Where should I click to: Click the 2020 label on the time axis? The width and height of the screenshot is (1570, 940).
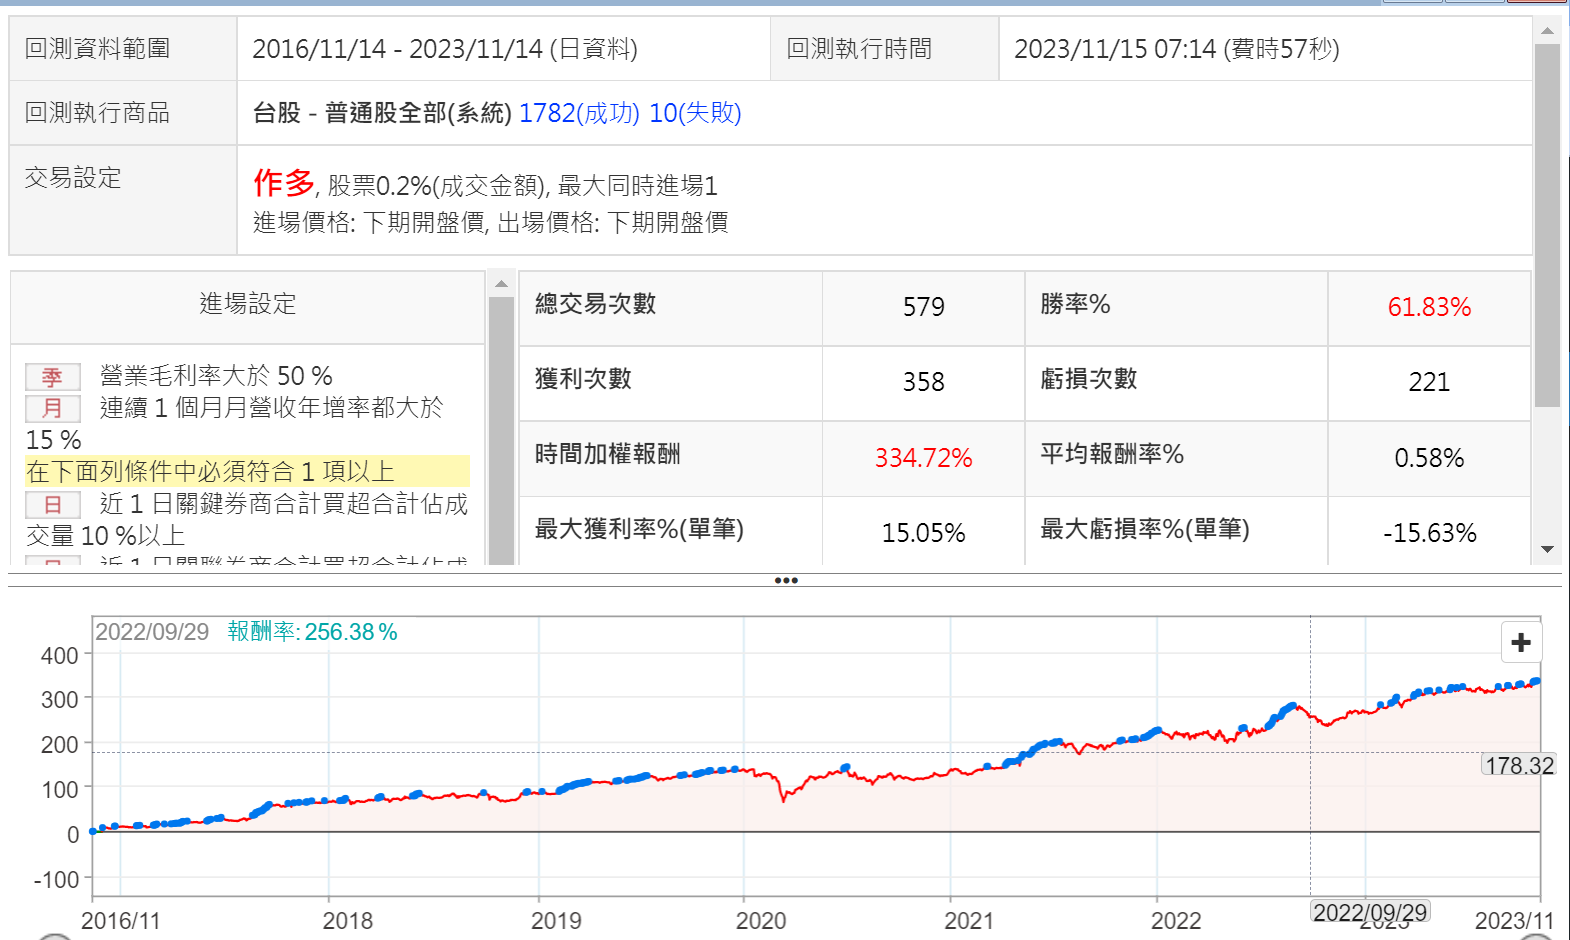tap(760, 920)
